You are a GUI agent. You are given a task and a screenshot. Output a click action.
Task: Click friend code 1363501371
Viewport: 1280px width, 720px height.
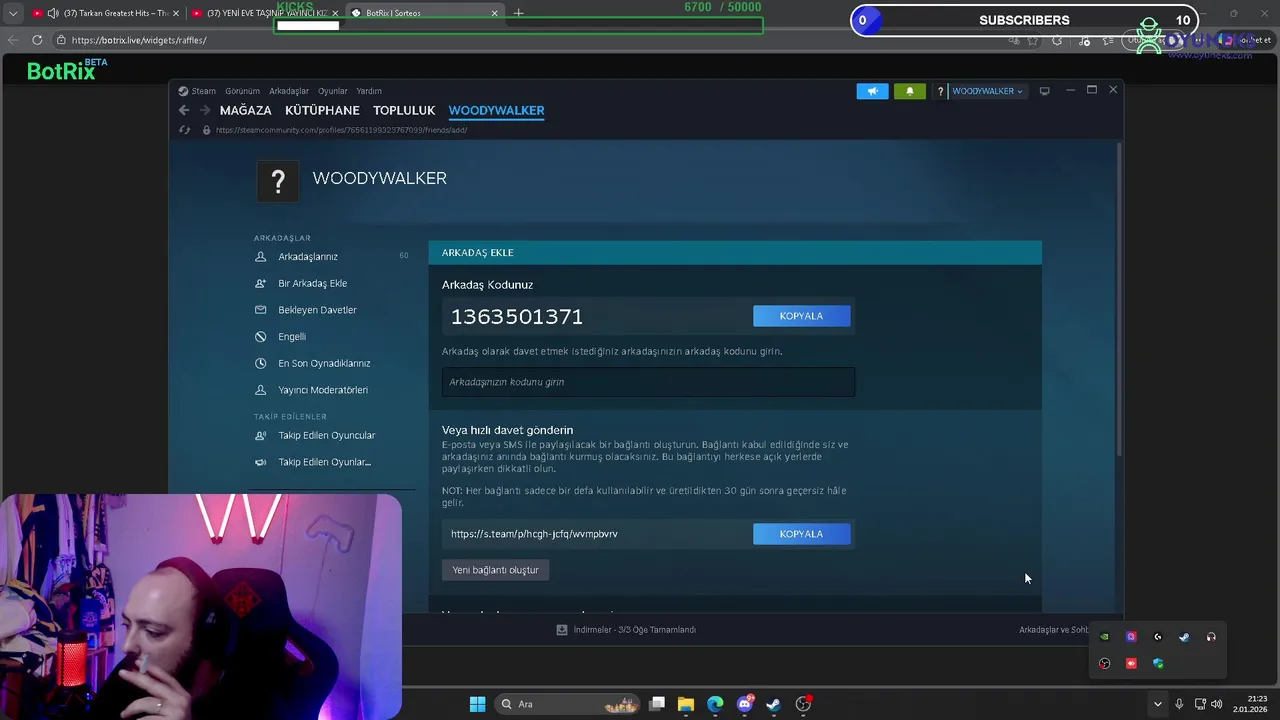[517, 317]
